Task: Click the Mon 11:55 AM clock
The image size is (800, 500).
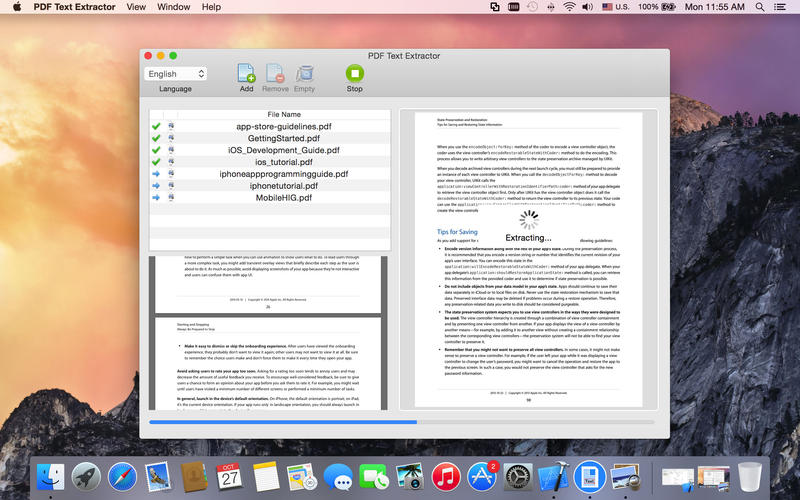Action: coord(714,7)
